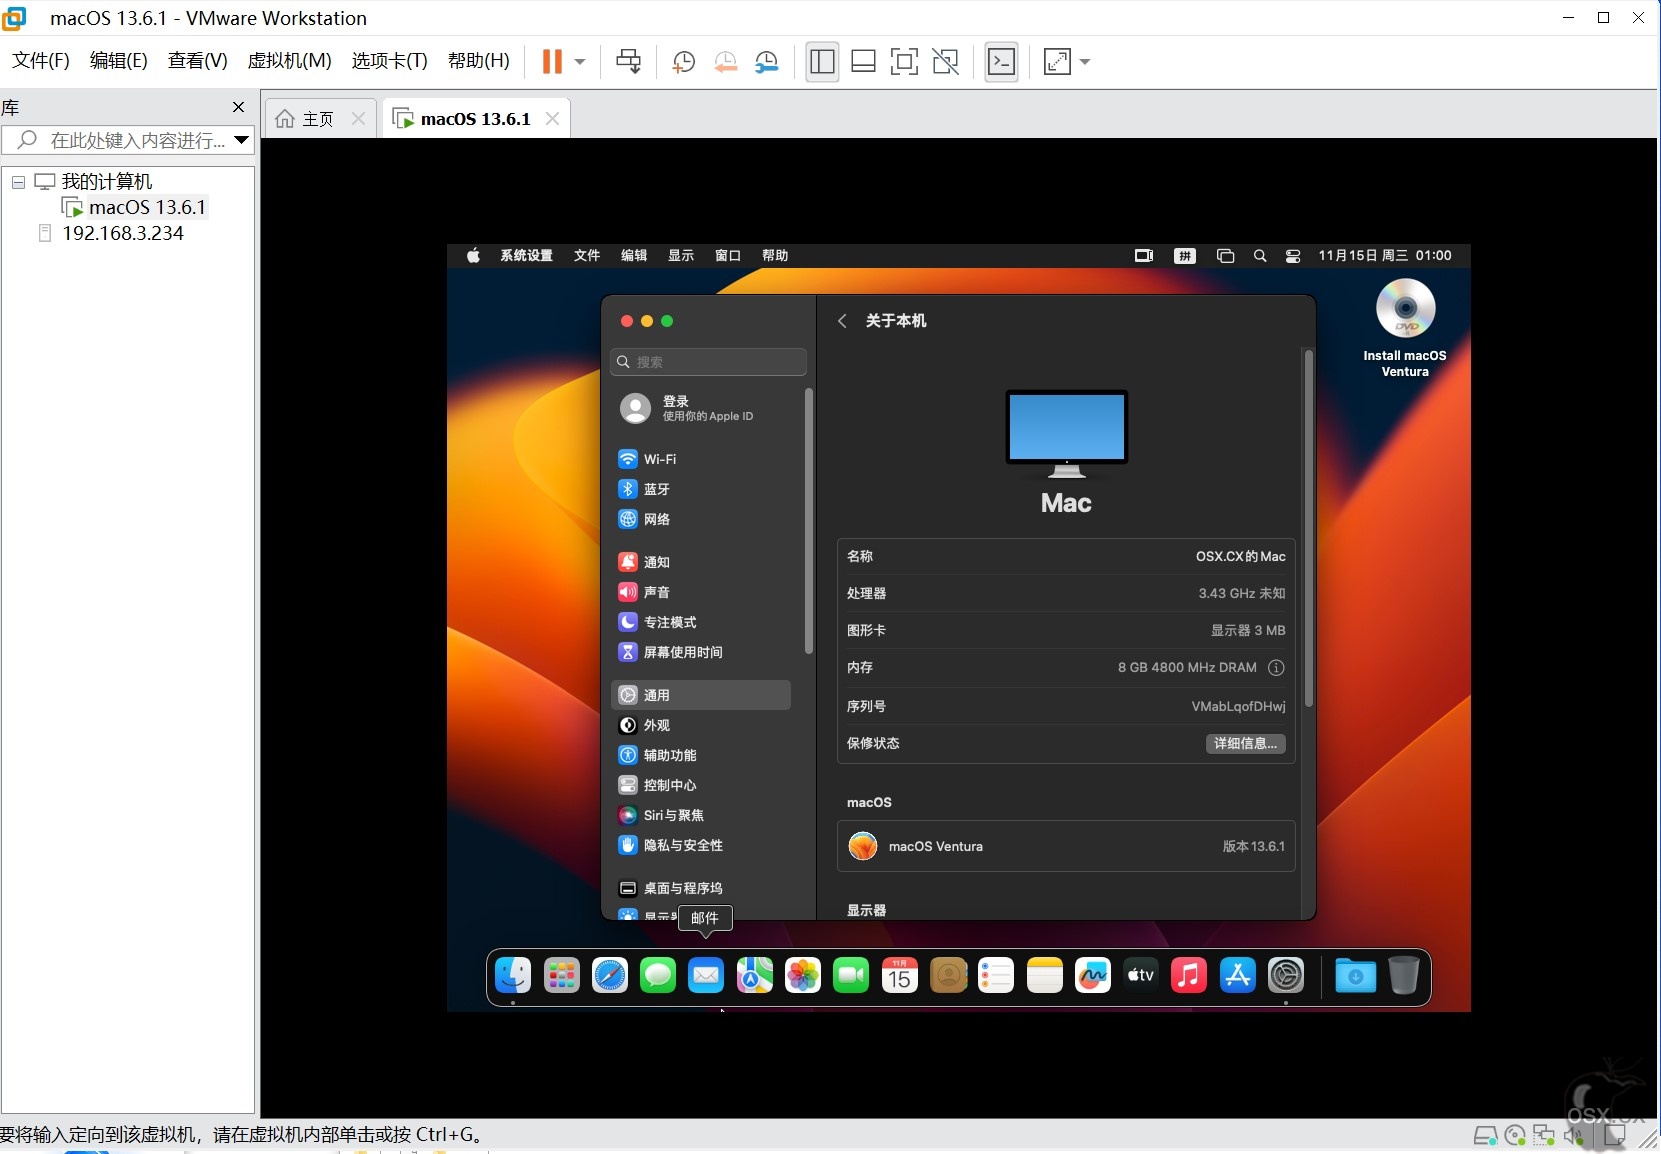1661x1154 pixels.
Task: Select Siri与聚焦 in the settings sidebar
Action: 700,815
